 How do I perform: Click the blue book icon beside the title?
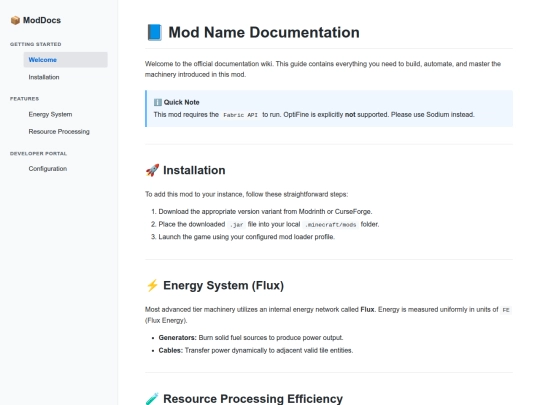coord(154,32)
